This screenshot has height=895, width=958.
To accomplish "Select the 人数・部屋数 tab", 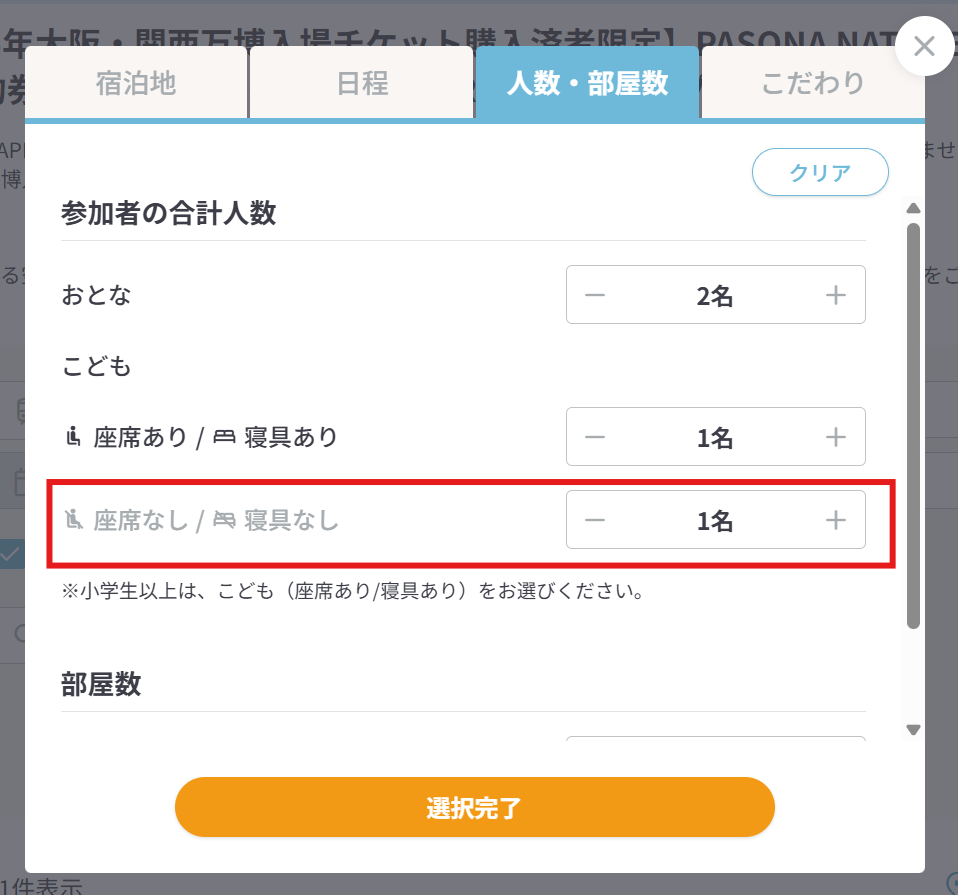I will [x=587, y=83].
